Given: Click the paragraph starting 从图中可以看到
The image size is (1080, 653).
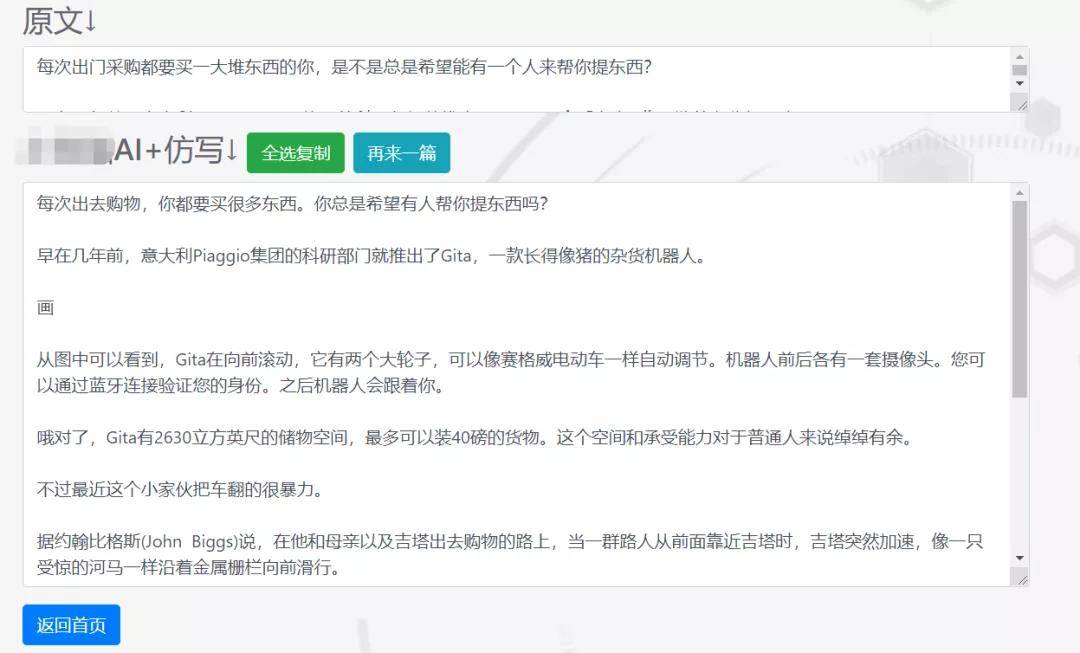Looking at the screenshot, I should pos(510,373).
